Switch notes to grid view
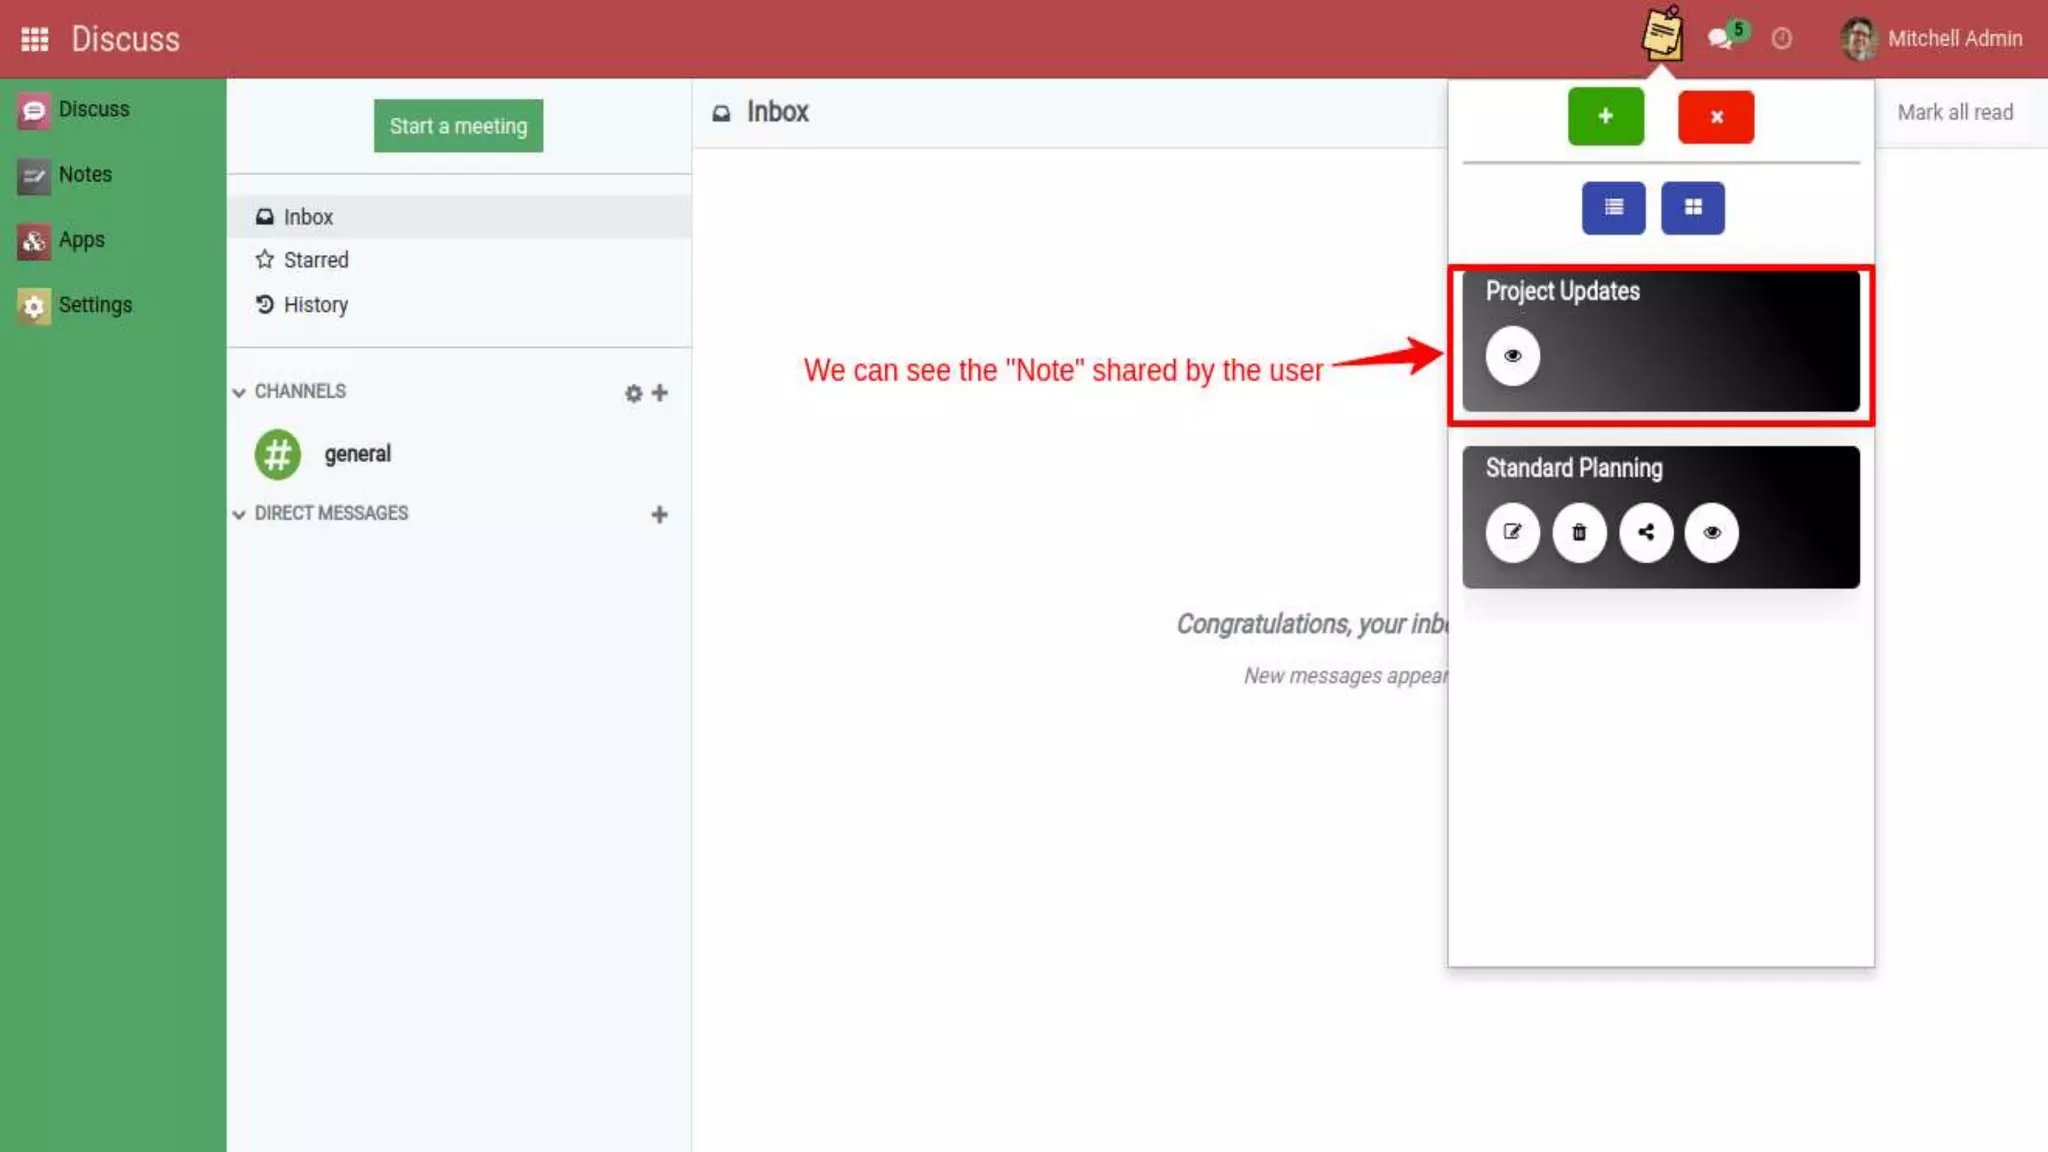The width and height of the screenshot is (2048, 1152). [1692, 207]
